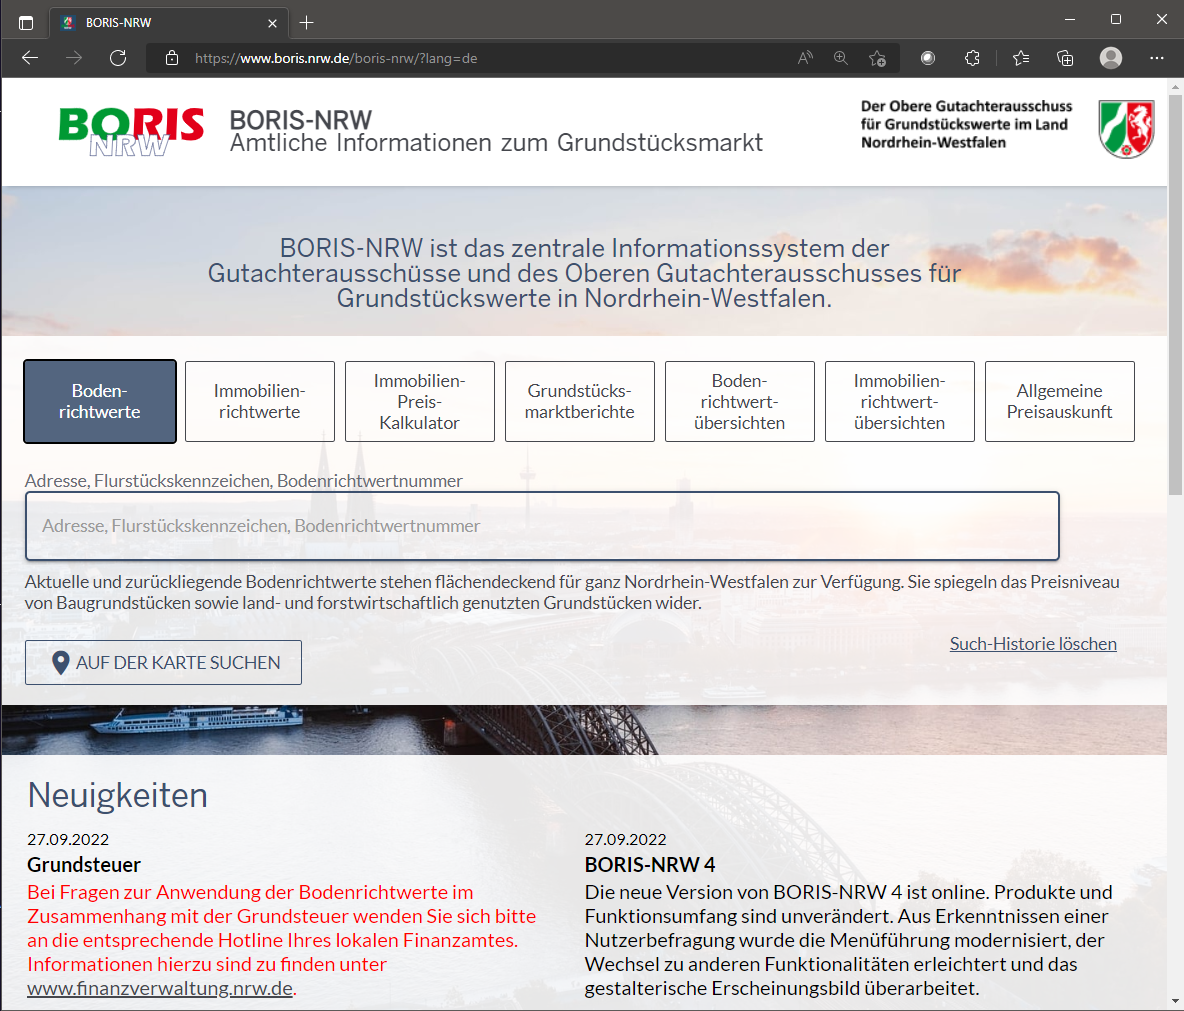Open the Immobilien-Preis-Kalkulator tab
Image resolution: width=1184 pixels, height=1011 pixels.
tap(420, 401)
